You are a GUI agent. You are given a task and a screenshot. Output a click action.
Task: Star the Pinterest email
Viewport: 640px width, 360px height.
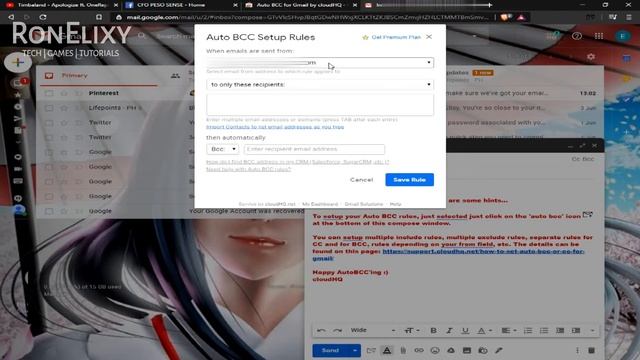click(64, 93)
